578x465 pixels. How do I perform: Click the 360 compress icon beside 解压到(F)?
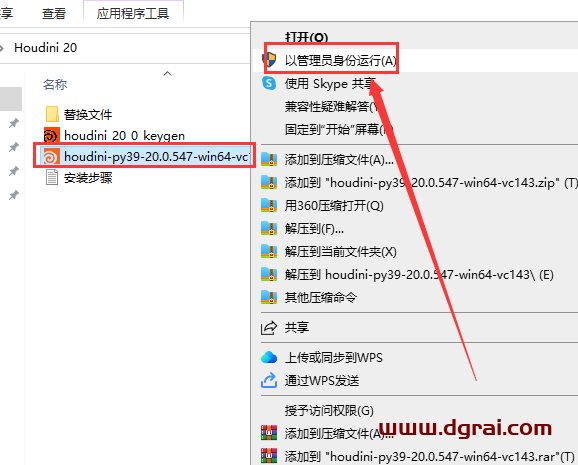(x=269, y=229)
